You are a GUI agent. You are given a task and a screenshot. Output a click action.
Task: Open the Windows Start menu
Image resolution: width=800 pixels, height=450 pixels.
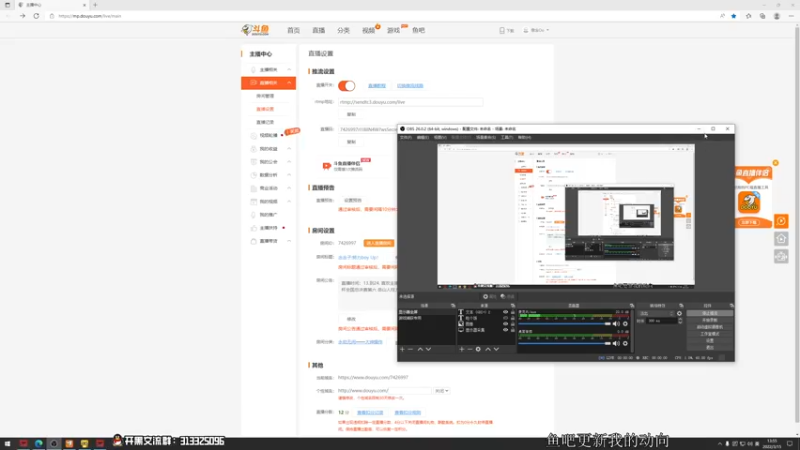[7, 443]
